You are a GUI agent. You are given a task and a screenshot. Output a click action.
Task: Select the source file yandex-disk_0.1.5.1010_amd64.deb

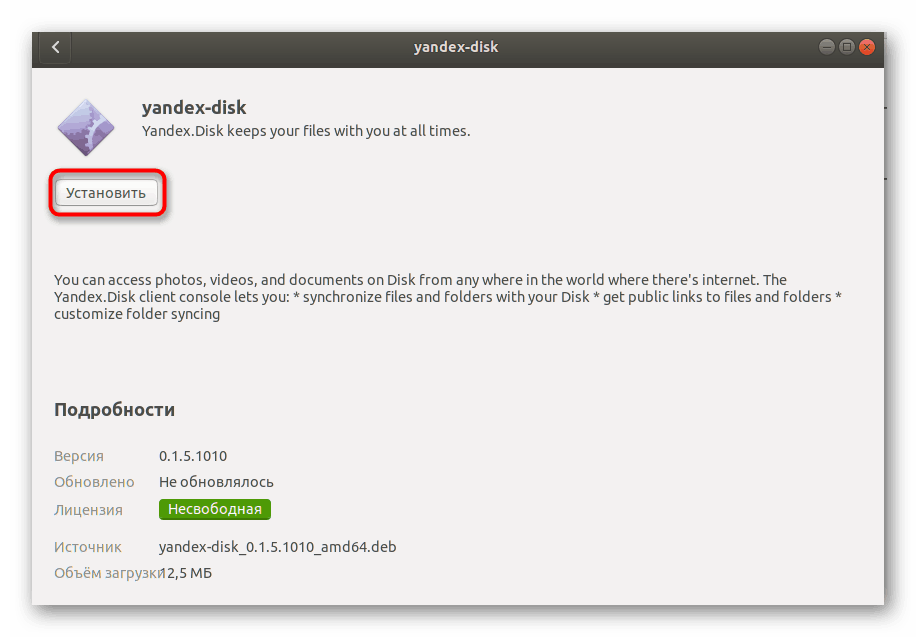[x=277, y=547]
